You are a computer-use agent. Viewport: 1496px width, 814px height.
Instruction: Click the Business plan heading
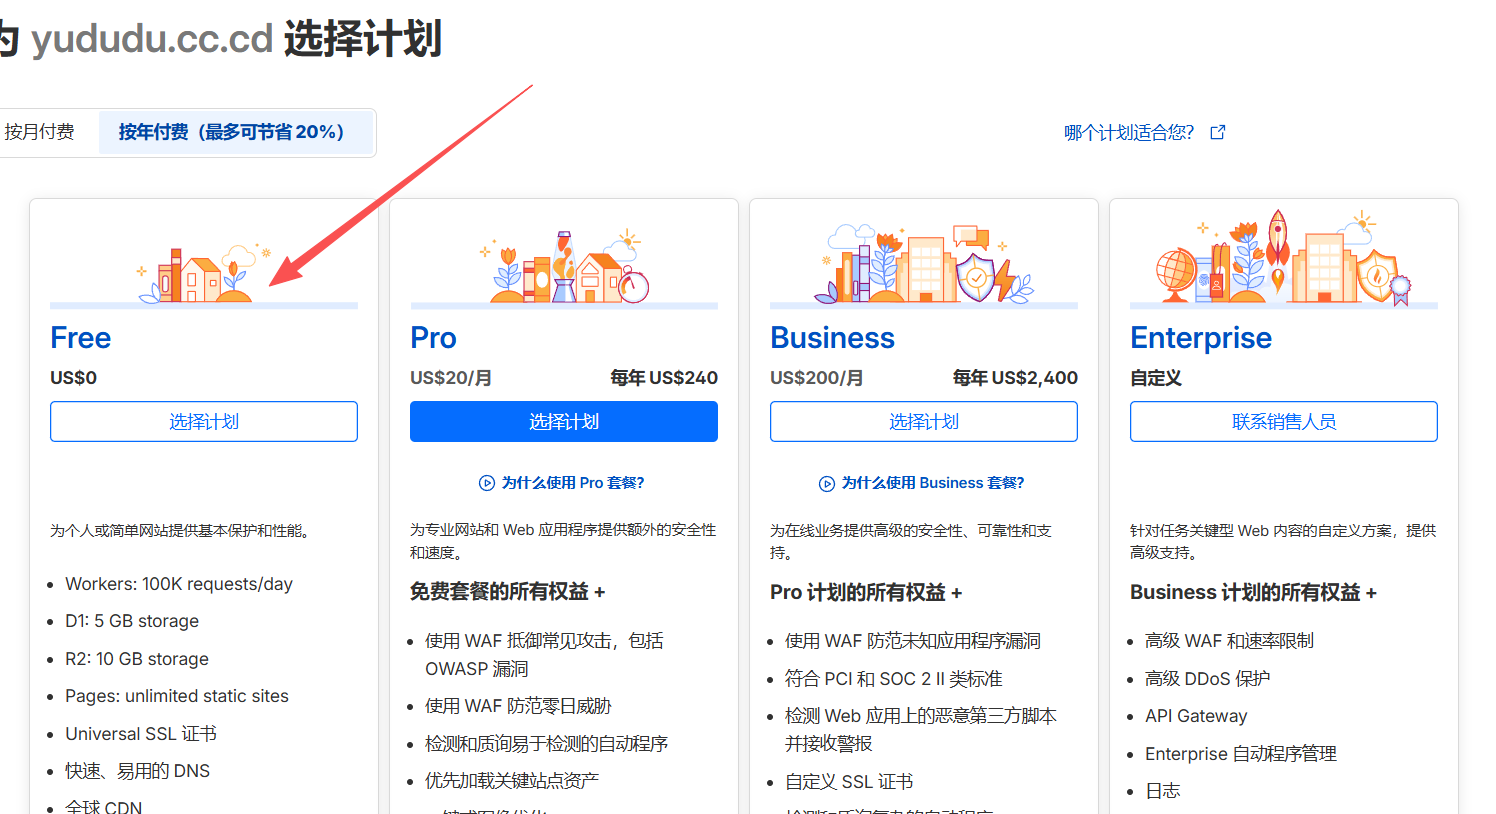832,338
